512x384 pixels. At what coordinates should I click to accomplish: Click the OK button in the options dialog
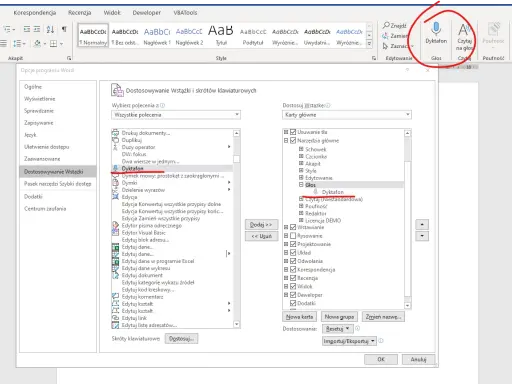pos(381,359)
